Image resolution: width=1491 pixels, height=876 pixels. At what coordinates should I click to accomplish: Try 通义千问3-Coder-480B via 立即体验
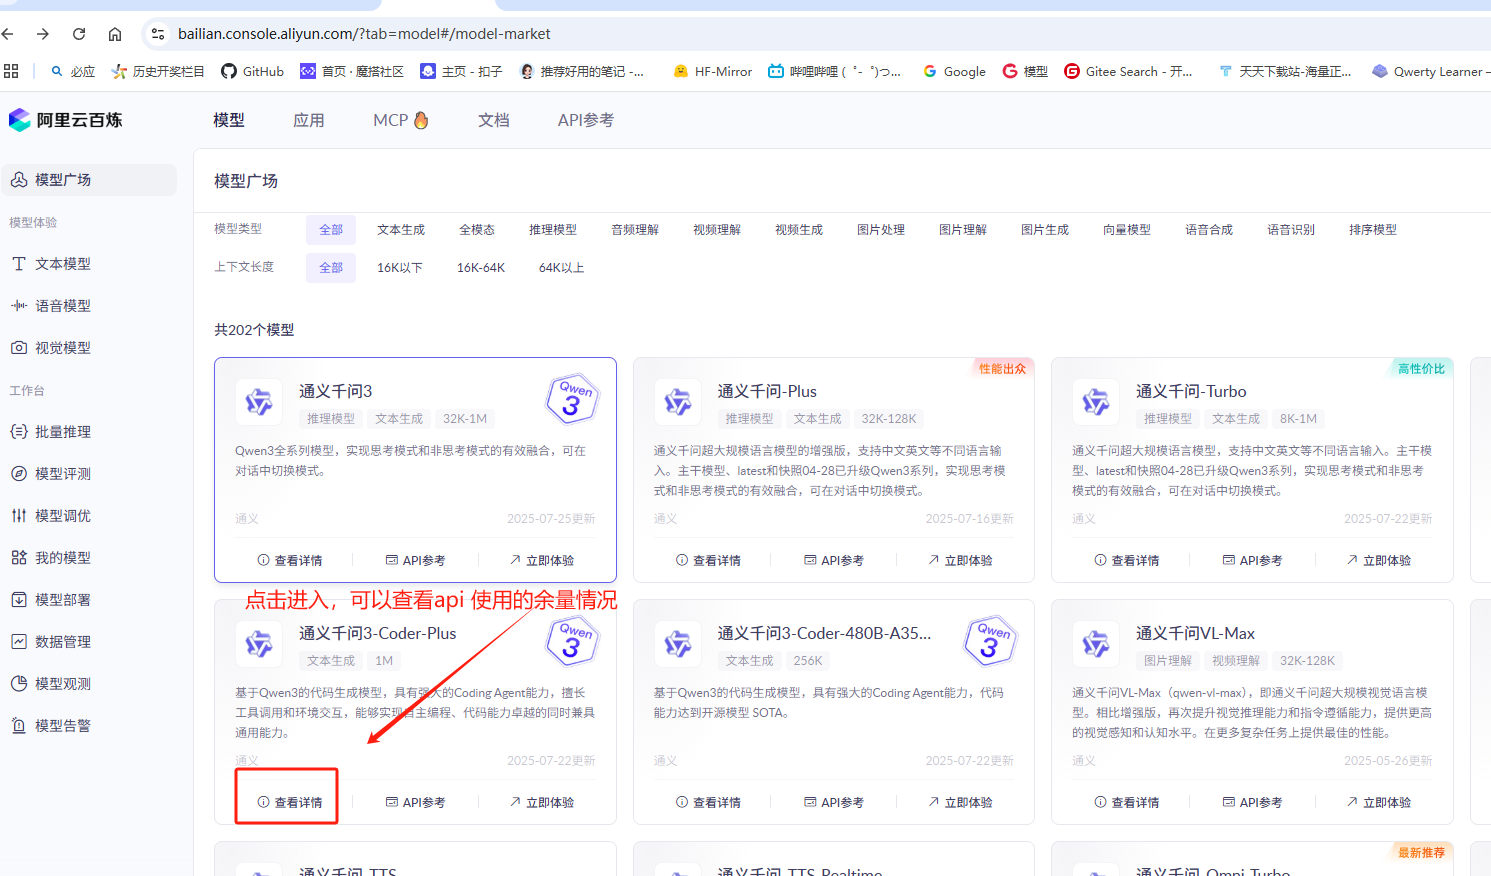click(x=960, y=803)
